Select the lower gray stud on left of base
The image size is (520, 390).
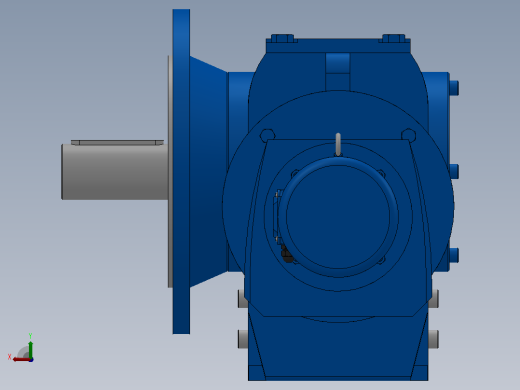tap(243, 339)
